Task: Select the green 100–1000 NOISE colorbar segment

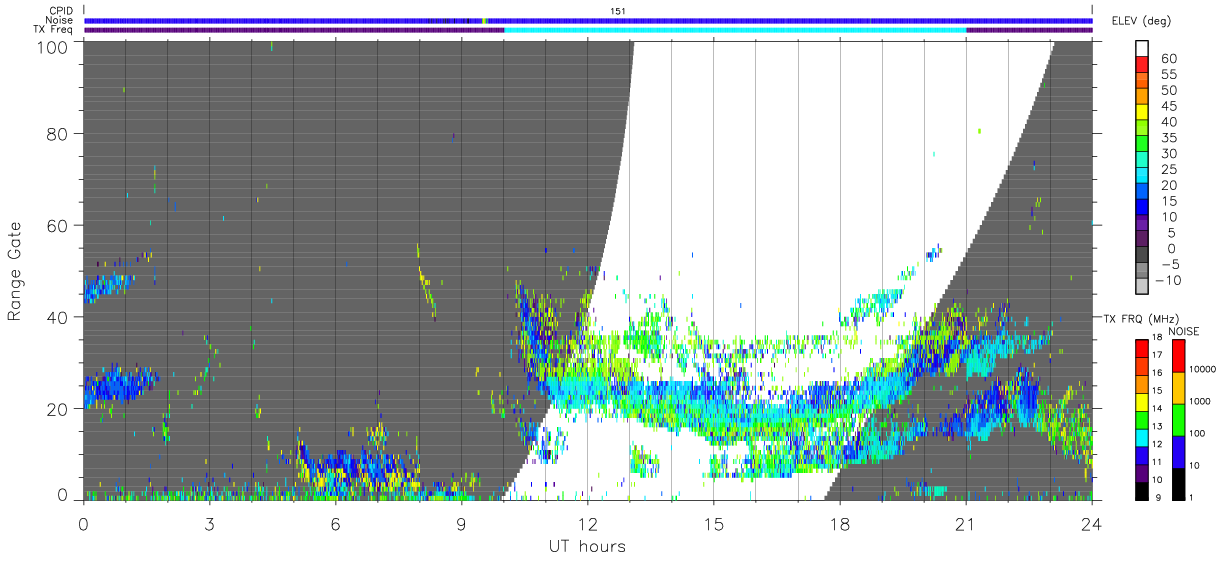Action: [1177, 419]
